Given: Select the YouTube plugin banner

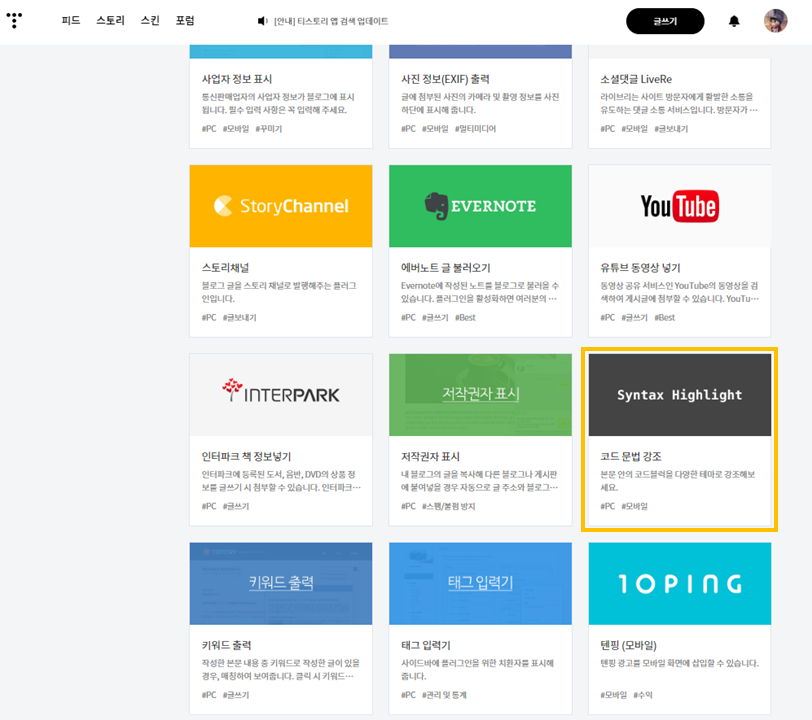Looking at the screenshot, I should (x=679, y=206).
